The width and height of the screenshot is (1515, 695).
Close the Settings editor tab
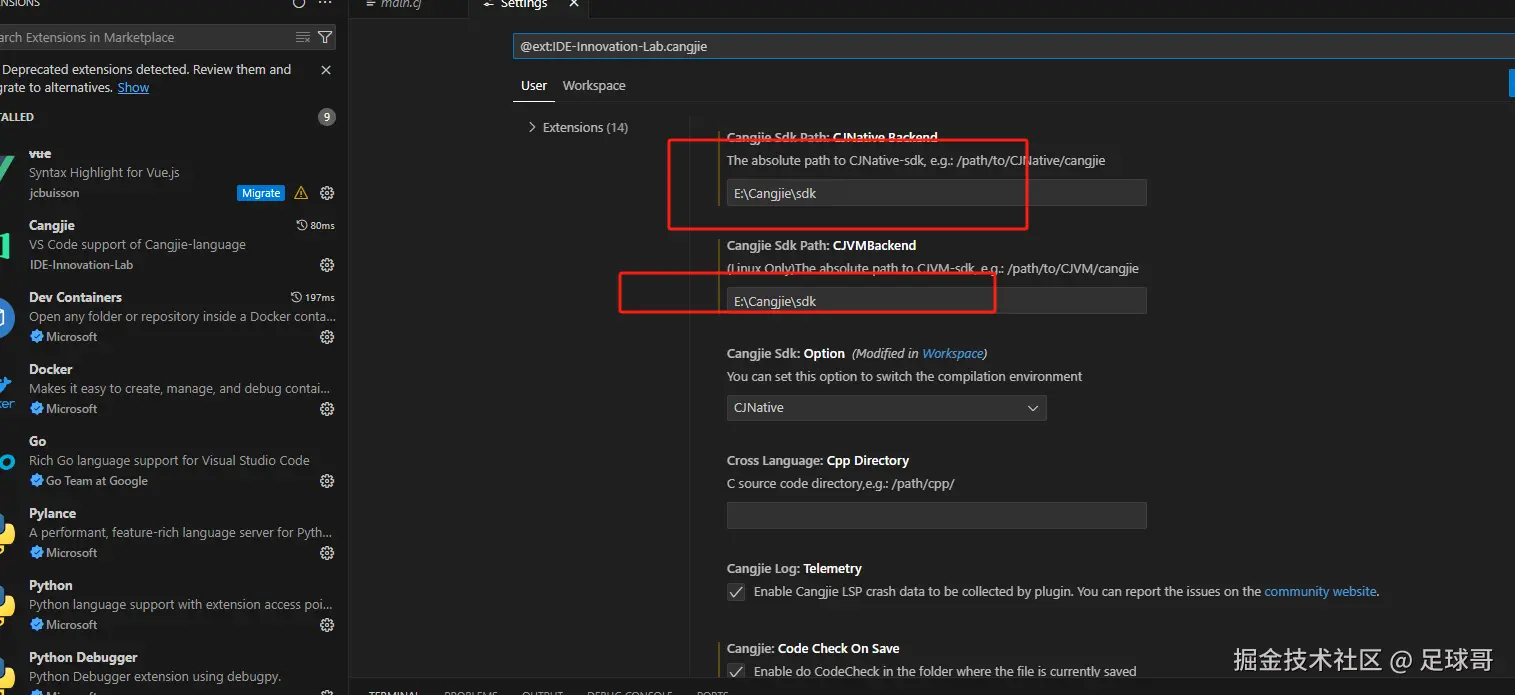tap(574, 4)
